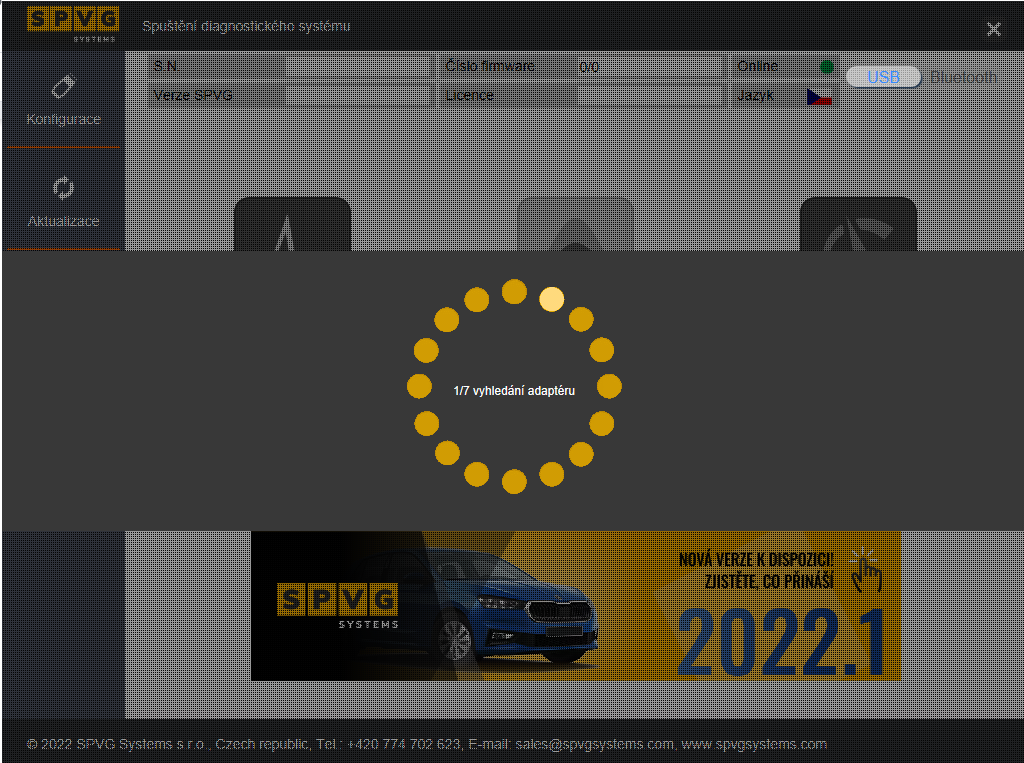Click the Jazyk label

click(756, 95)
